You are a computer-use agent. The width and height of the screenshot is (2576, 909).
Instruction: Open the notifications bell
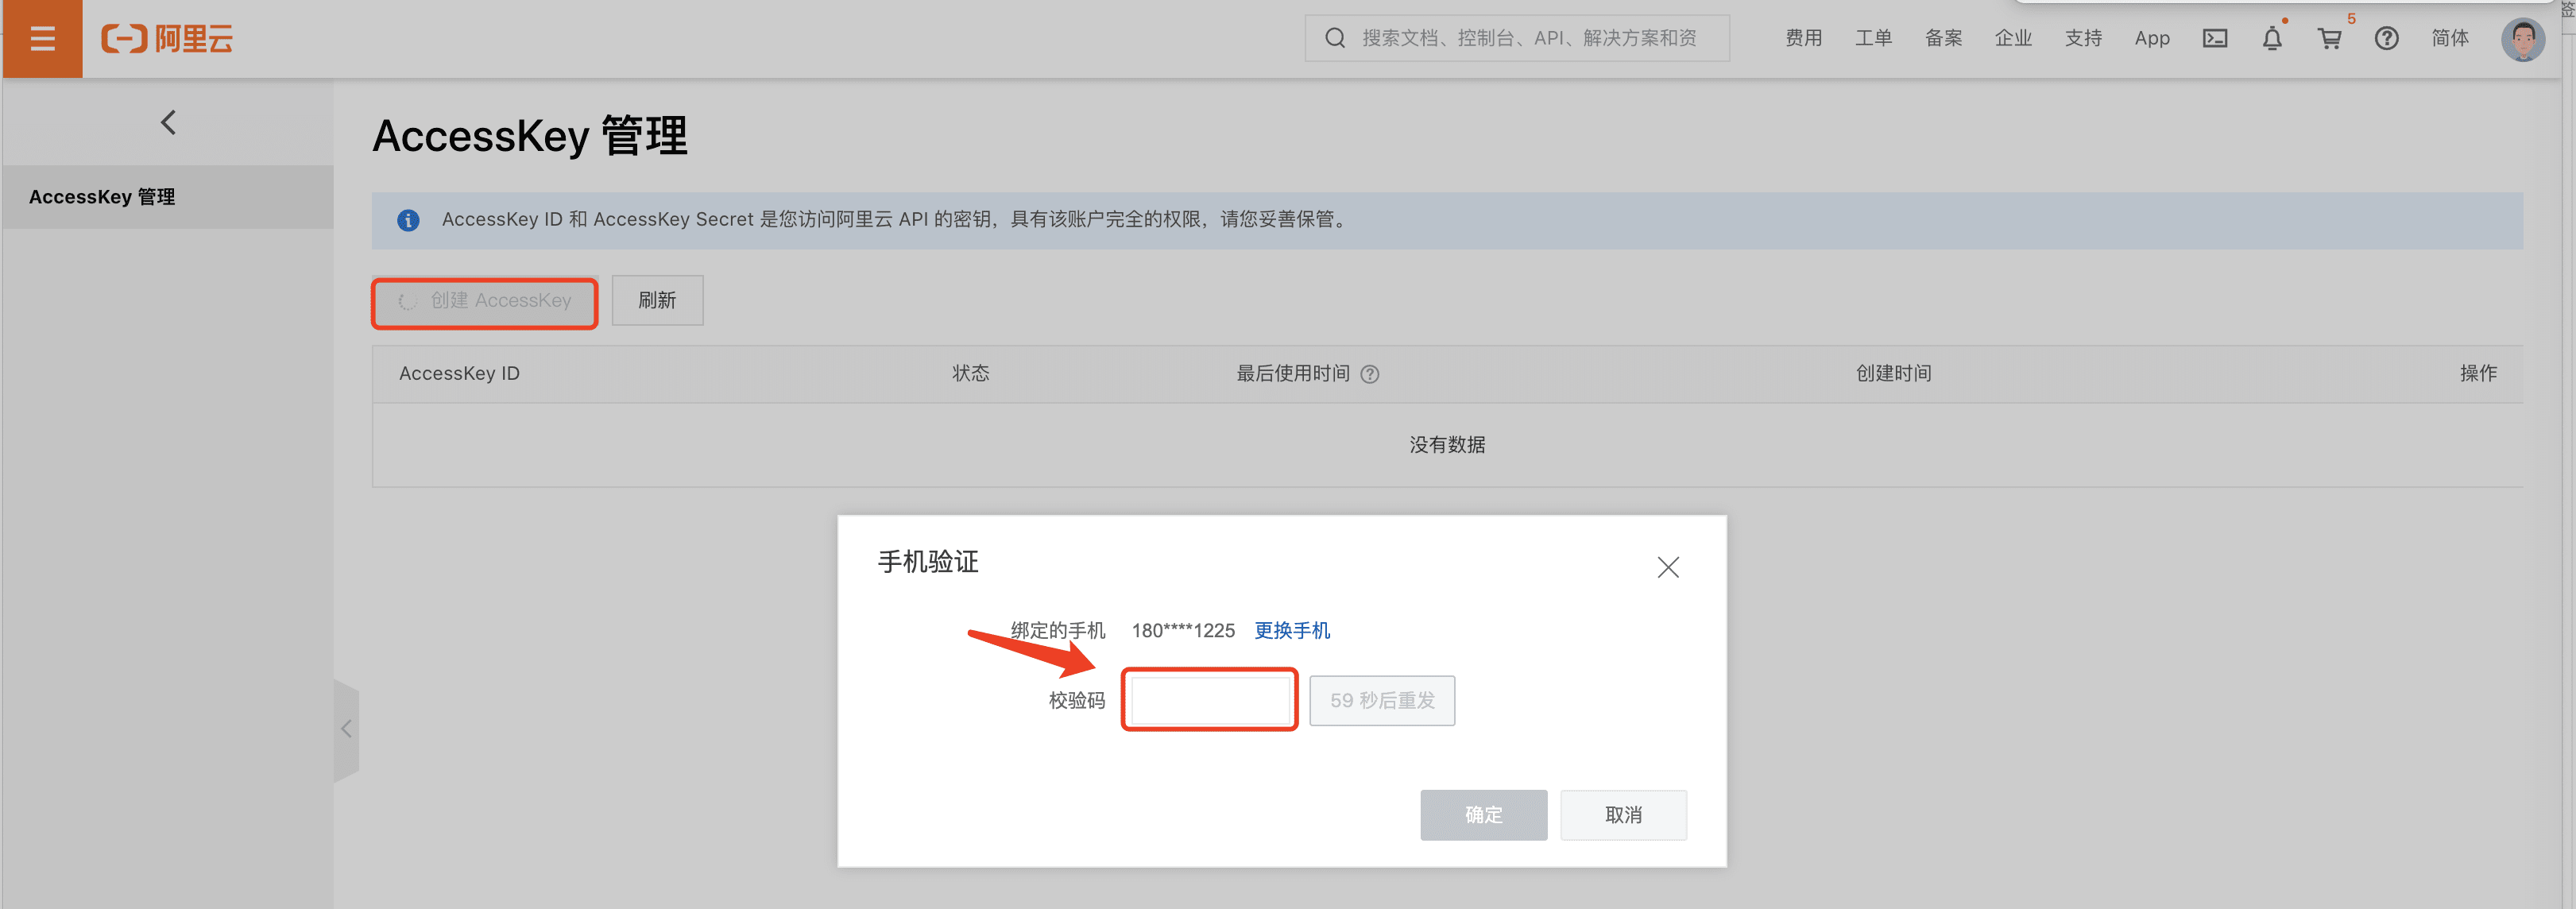pos(2272,39)
